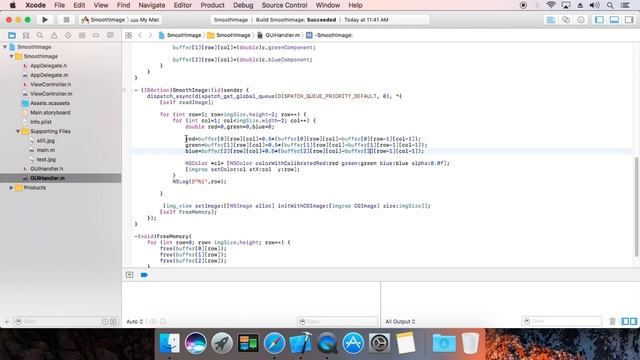Viewport: 640px width, 360px height.
Task: Toggle the debug area visibility
Action: (x=614, y=20)
